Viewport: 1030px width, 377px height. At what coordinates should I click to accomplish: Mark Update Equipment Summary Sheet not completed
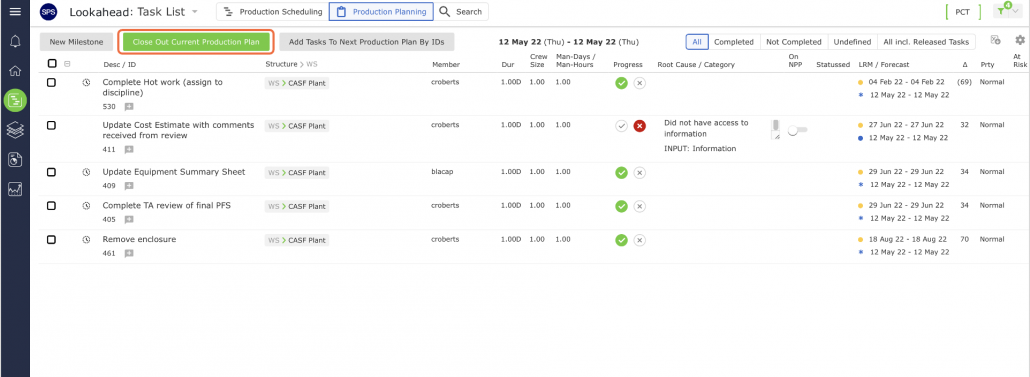pos(640,173)
